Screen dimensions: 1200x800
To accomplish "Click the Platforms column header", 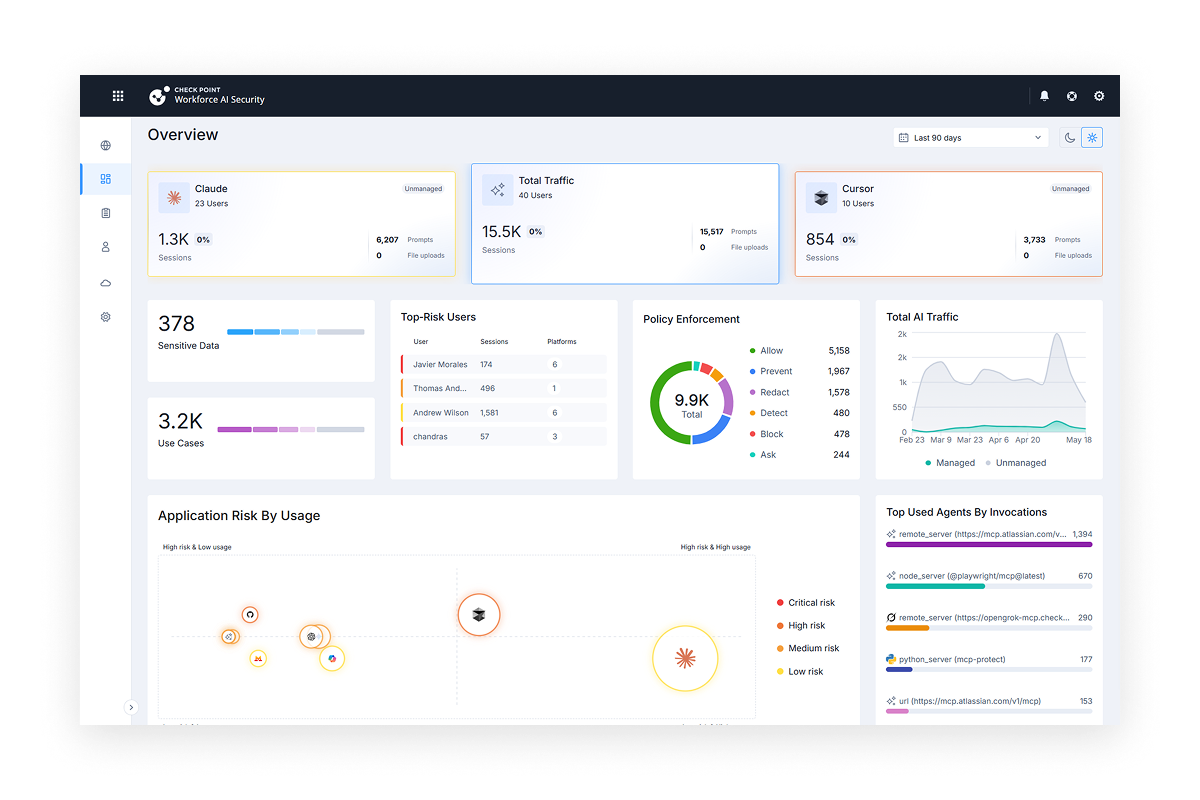I will tap(562, 341).
